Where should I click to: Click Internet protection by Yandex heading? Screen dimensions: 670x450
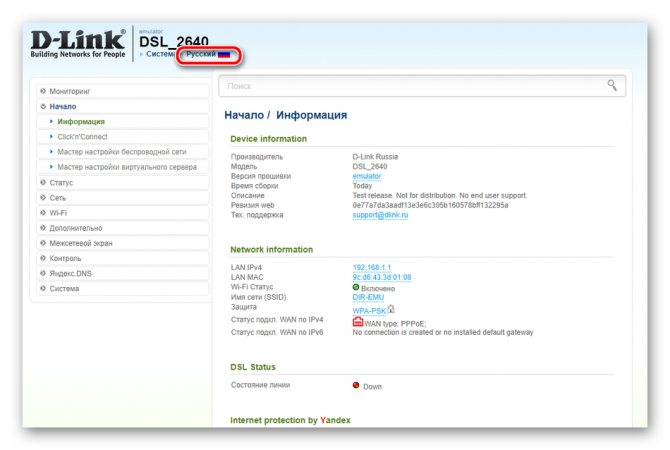pos(290,420)
